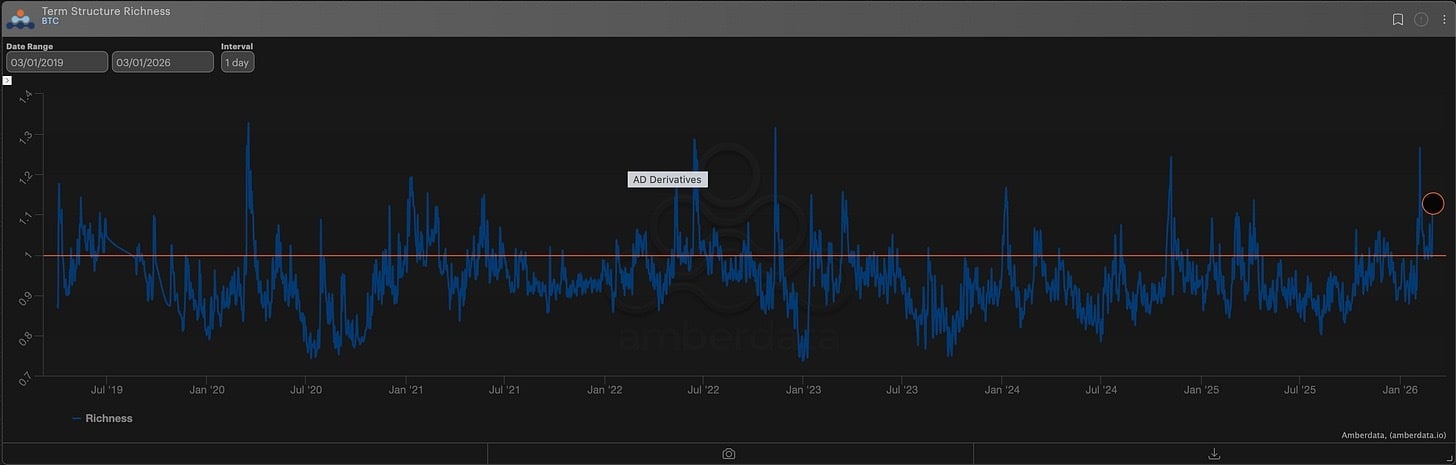Click the bookmark icon in header

(x=1400, y=19)
